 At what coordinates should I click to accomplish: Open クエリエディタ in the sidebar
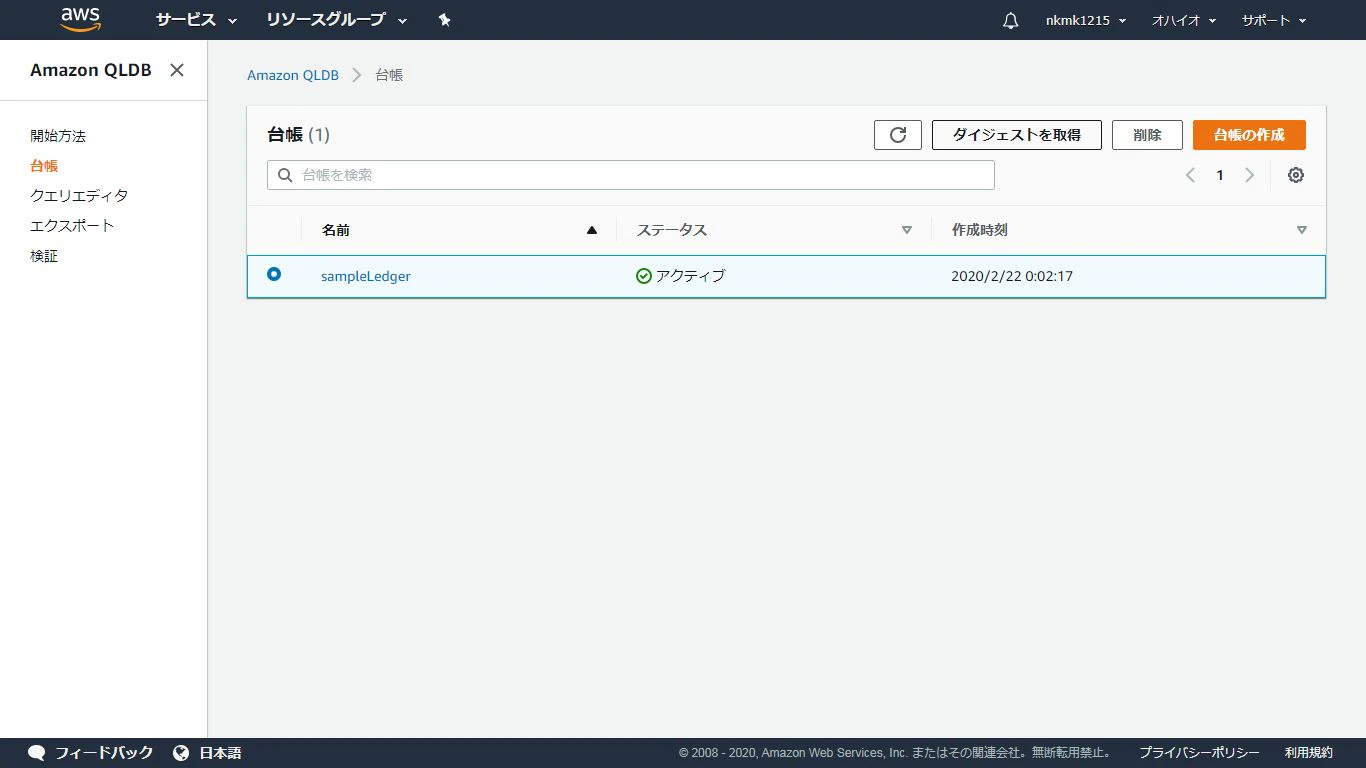(x=79, y=196)
